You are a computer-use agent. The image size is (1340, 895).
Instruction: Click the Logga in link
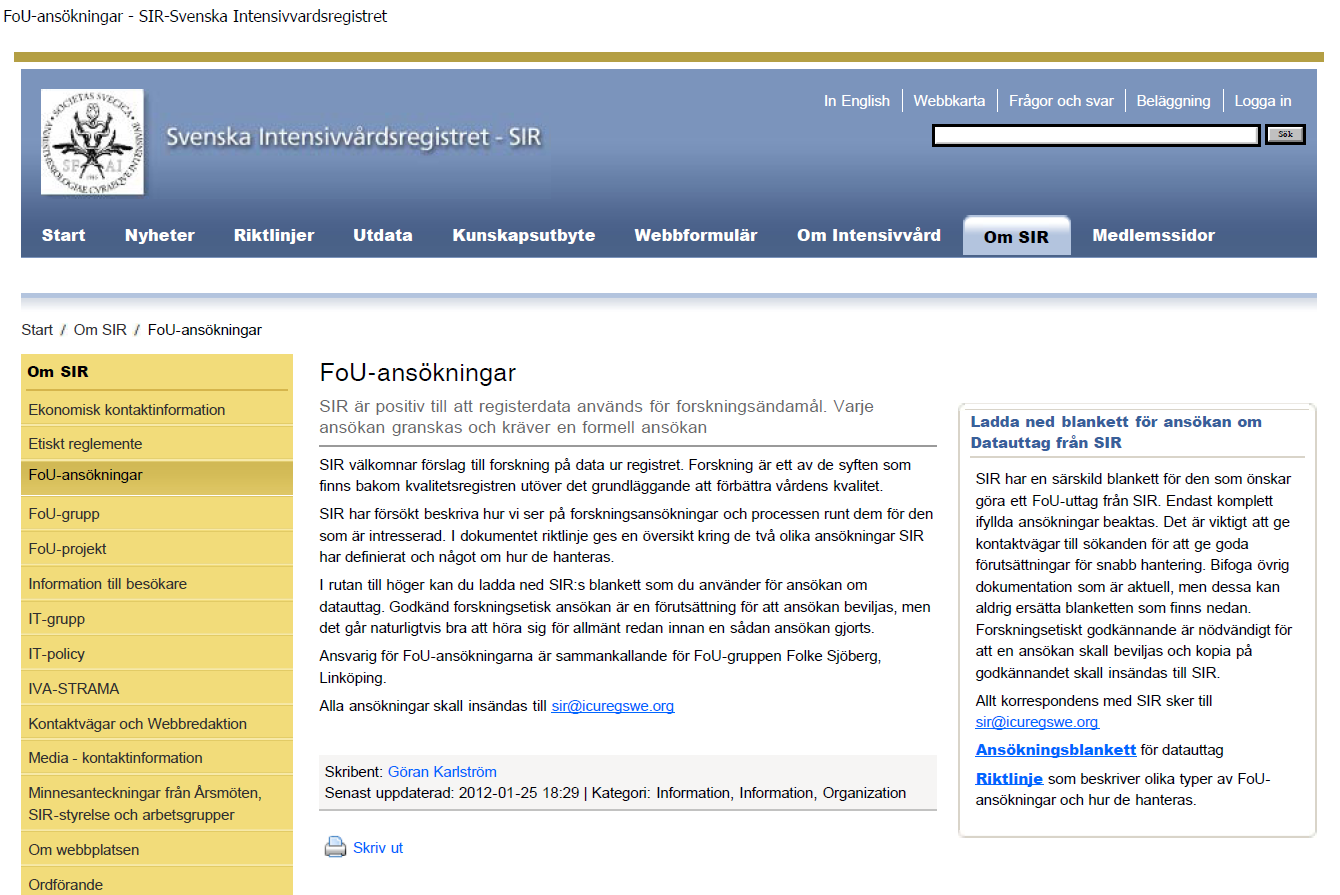click(1263, 101)
